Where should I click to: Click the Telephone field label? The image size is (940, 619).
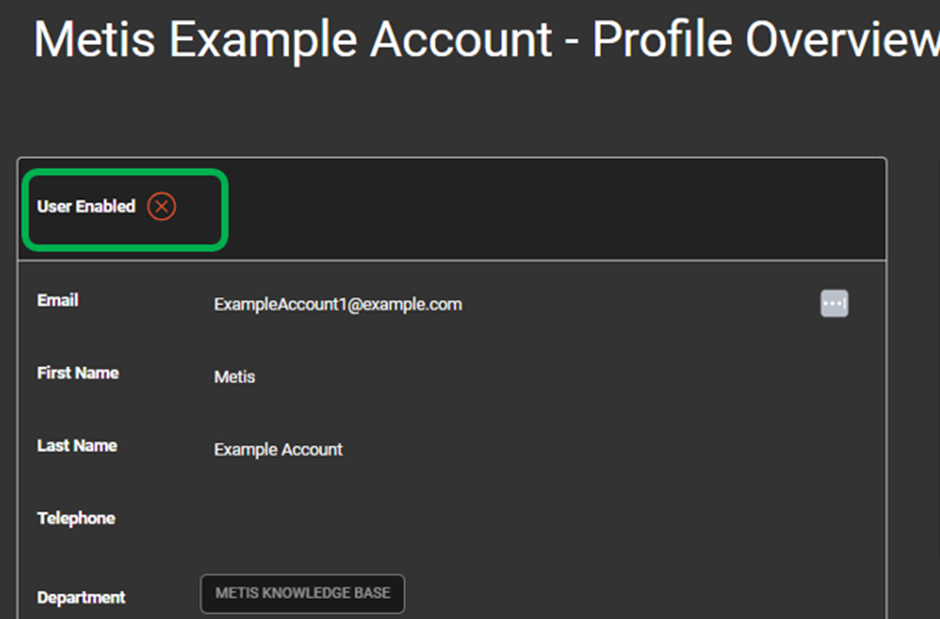pyautogui.click(x=76, y=518)
